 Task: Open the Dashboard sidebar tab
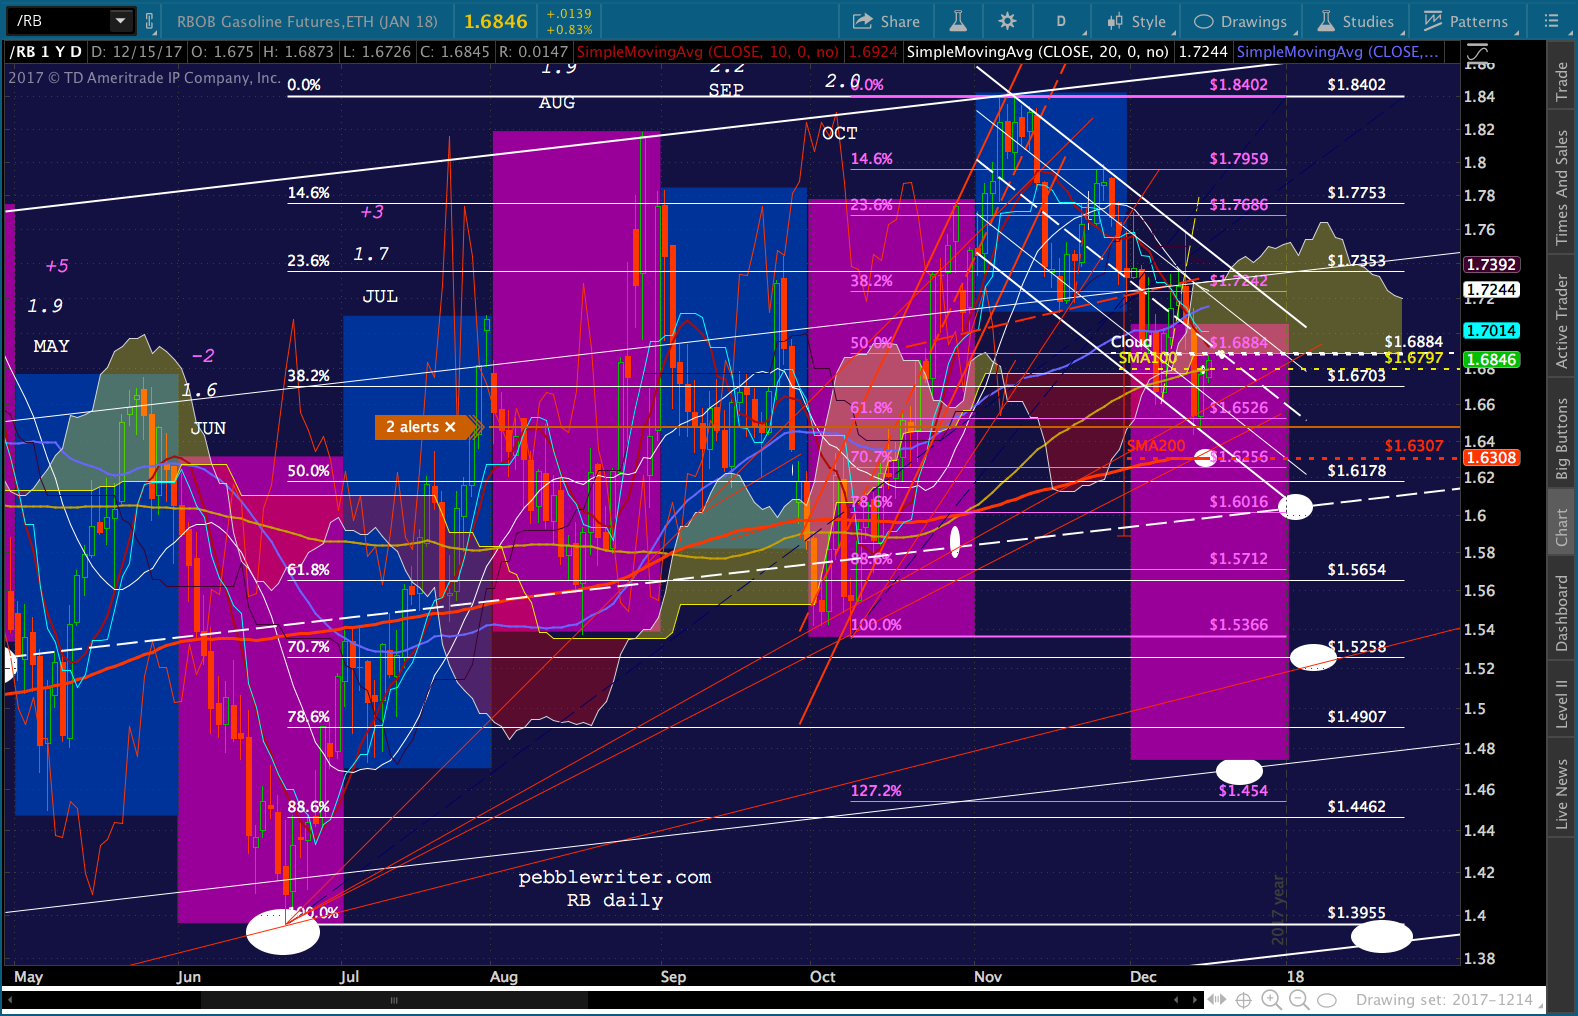click(x=1562, y=613)
